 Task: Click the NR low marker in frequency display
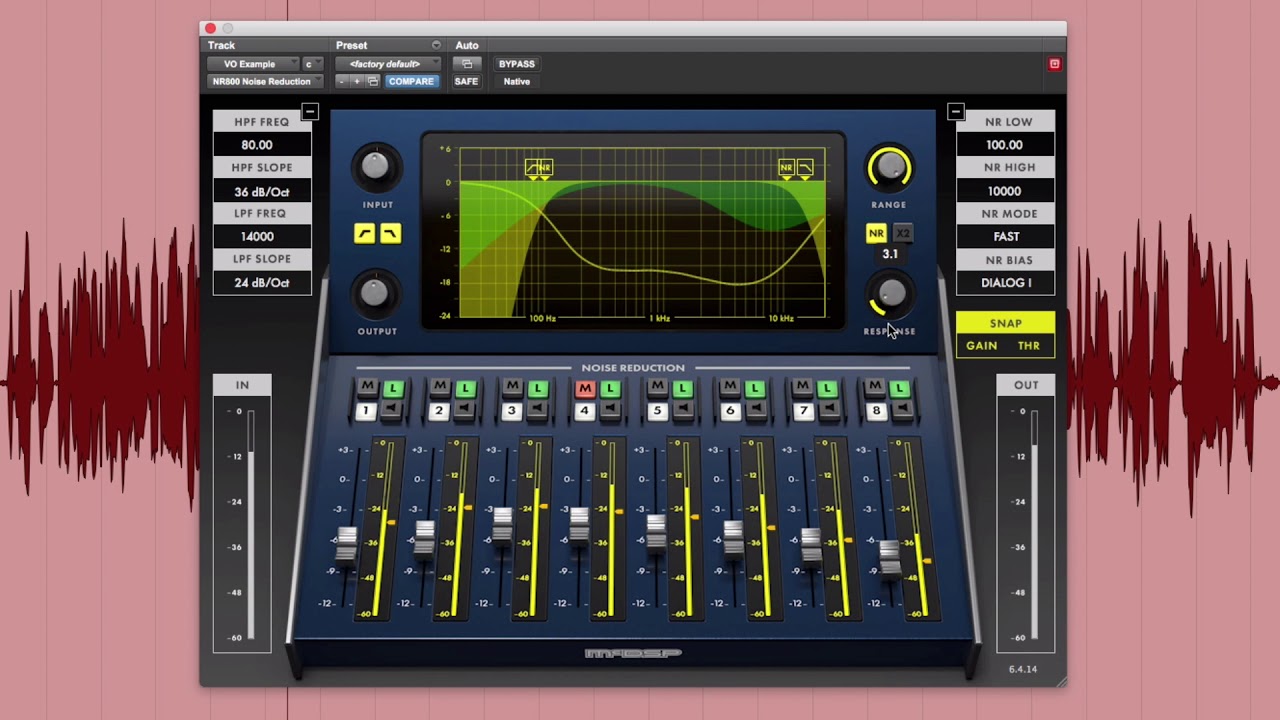pos(545,167)
